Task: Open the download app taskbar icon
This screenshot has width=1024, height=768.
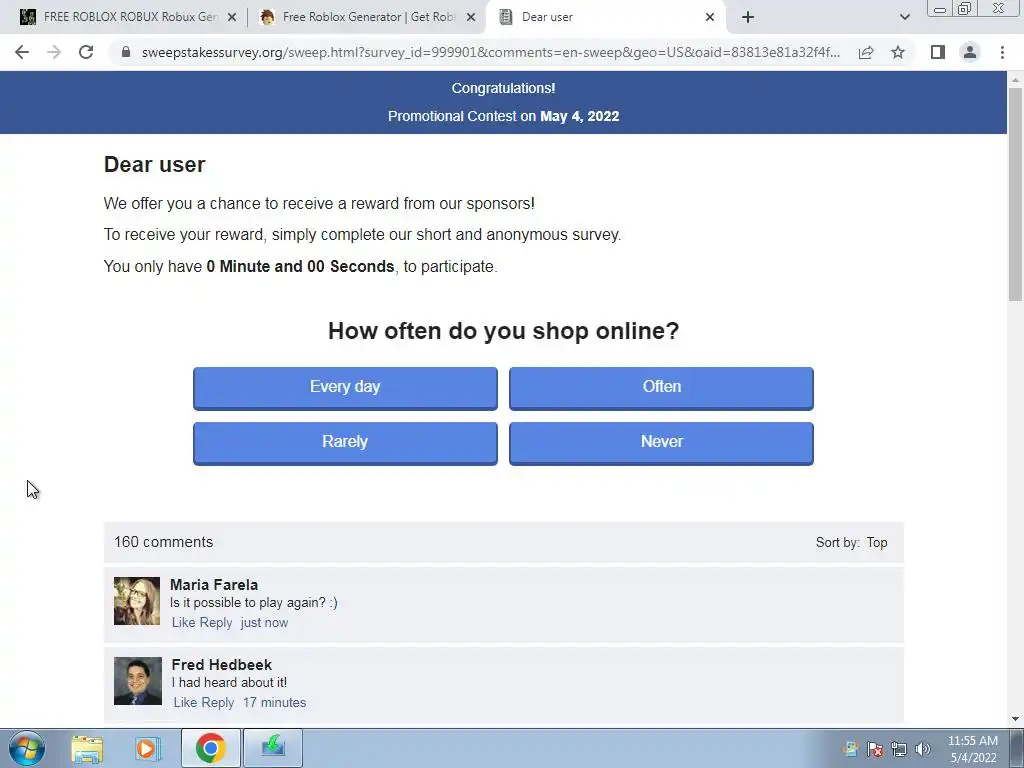Action: pyautogui.click(x=273, y=748)
